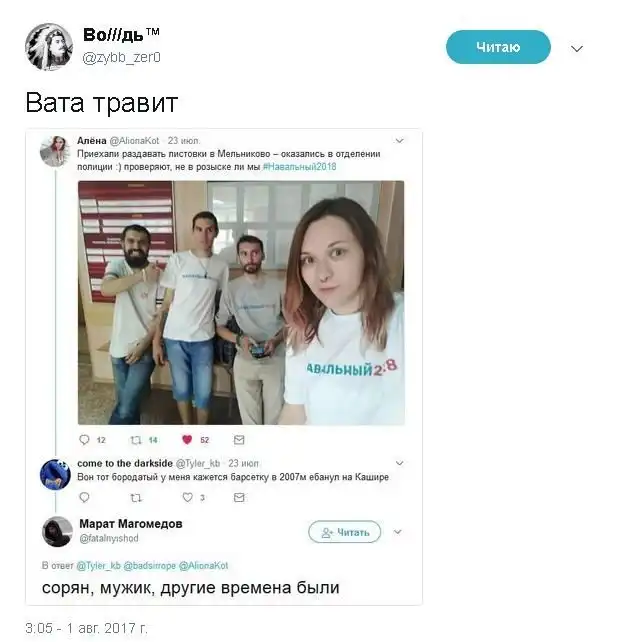Retweet the come to the darkside reply
617x642 pixels.
point(136,498)
